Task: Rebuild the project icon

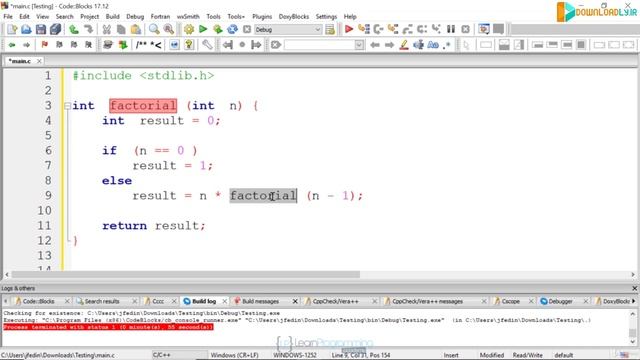Action: coord(232,29)
